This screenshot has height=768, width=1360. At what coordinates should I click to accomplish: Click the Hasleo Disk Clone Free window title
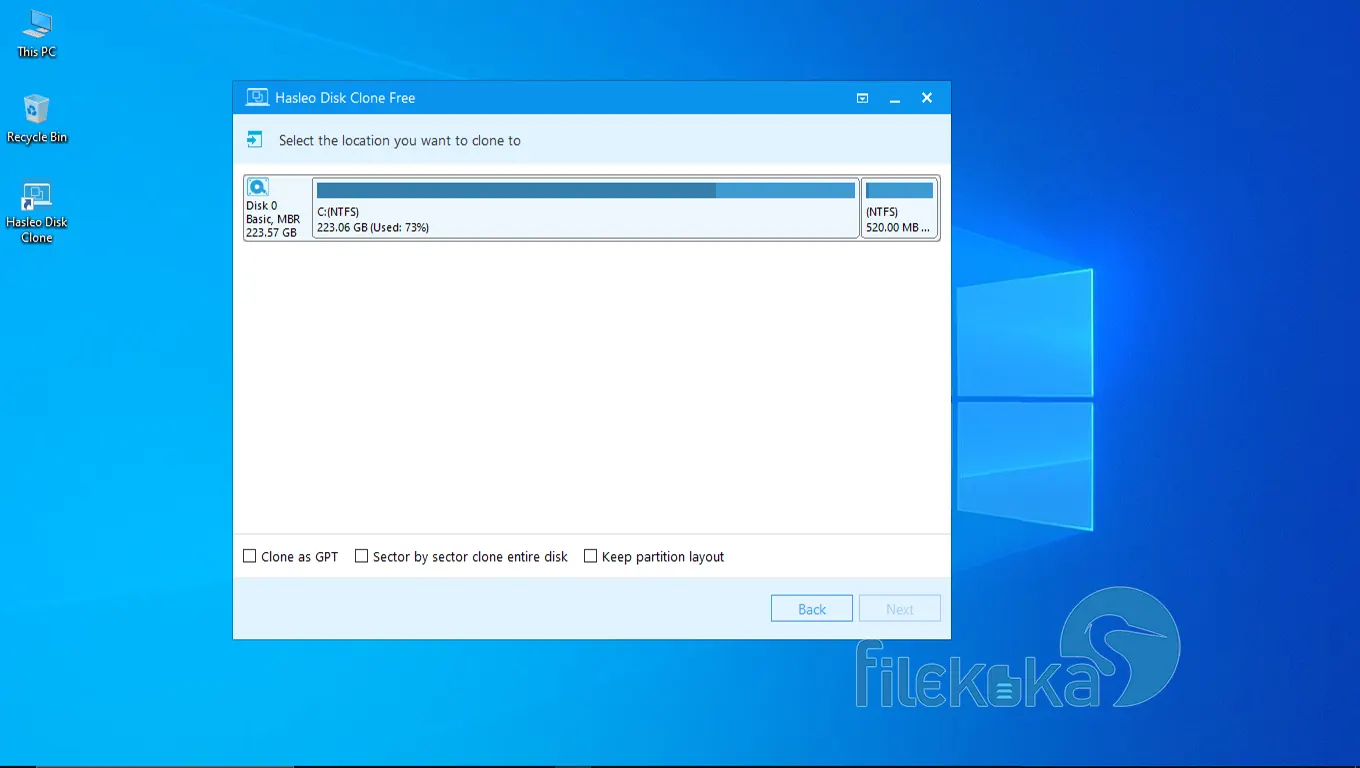click(345, 98)
